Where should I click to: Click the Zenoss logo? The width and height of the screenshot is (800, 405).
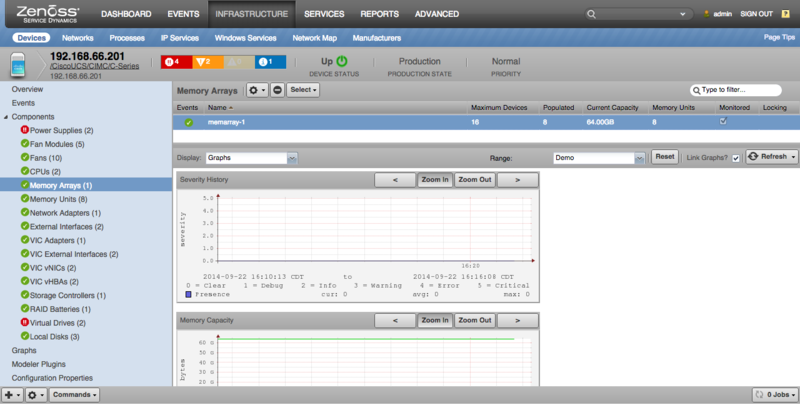click(x=48, y=14)
